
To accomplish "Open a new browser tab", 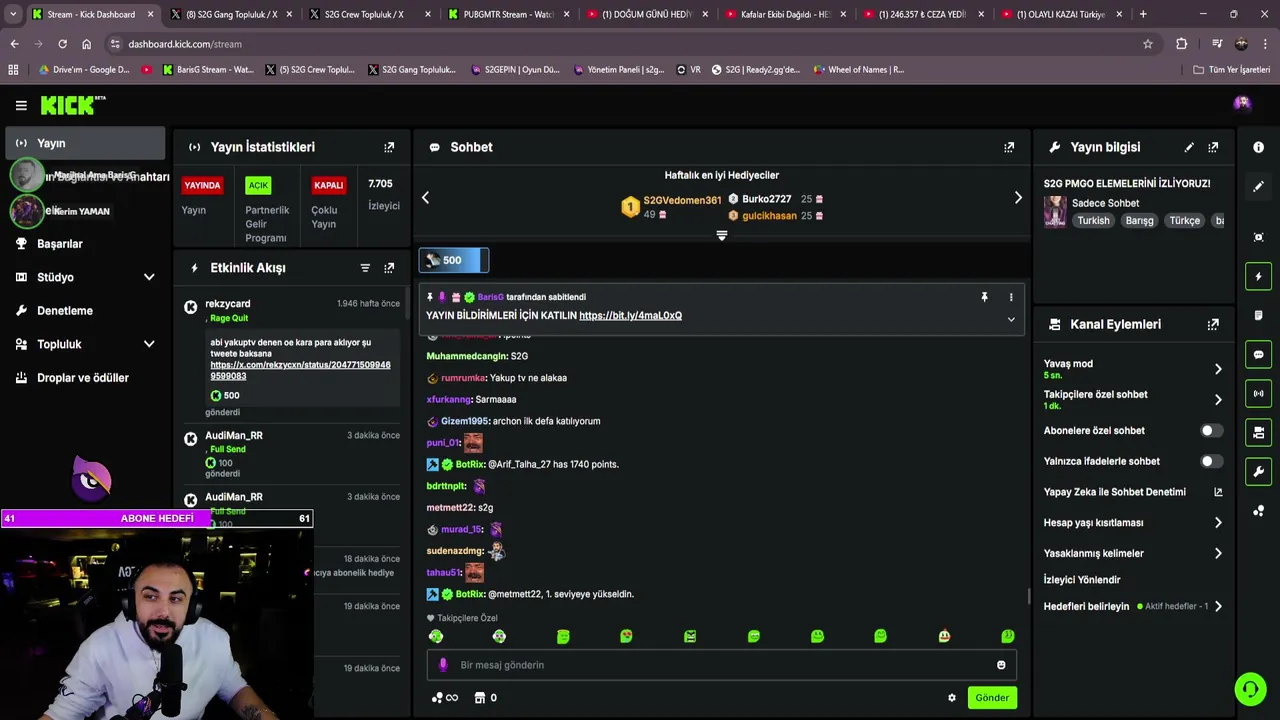I will point(1143,14).
